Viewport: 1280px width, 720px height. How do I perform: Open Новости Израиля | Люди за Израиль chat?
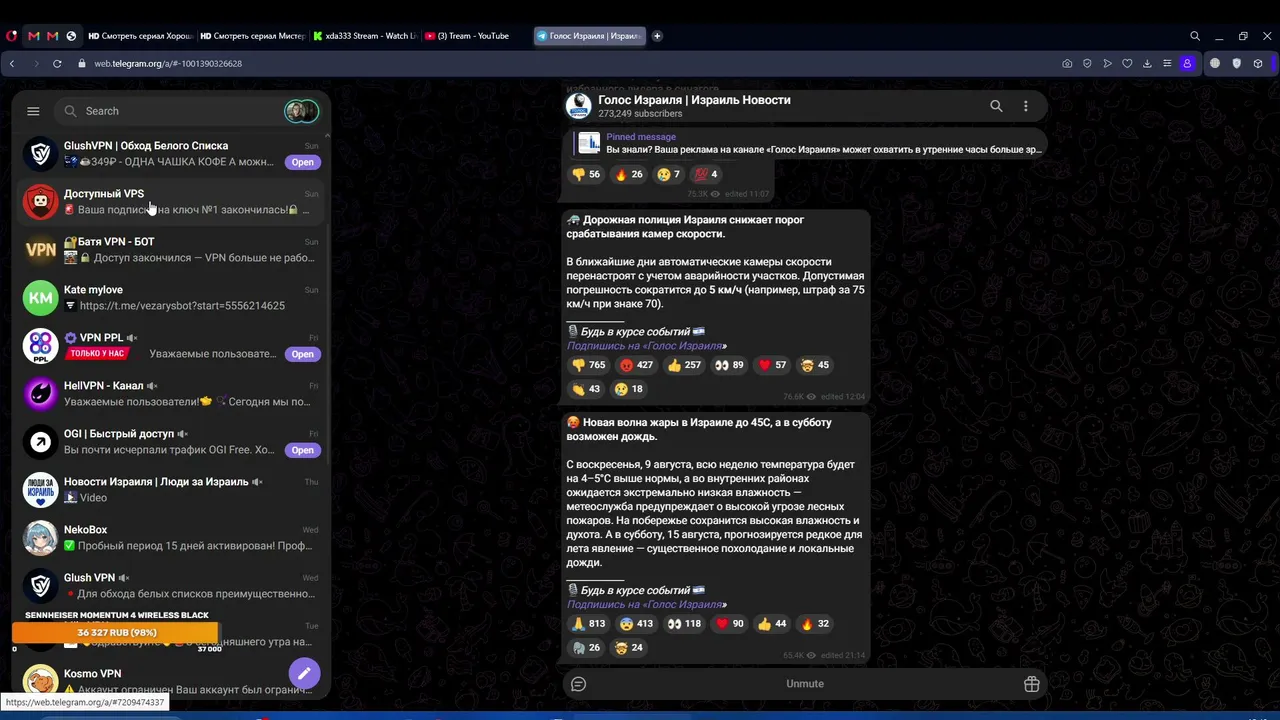click(x=171, y=490)
